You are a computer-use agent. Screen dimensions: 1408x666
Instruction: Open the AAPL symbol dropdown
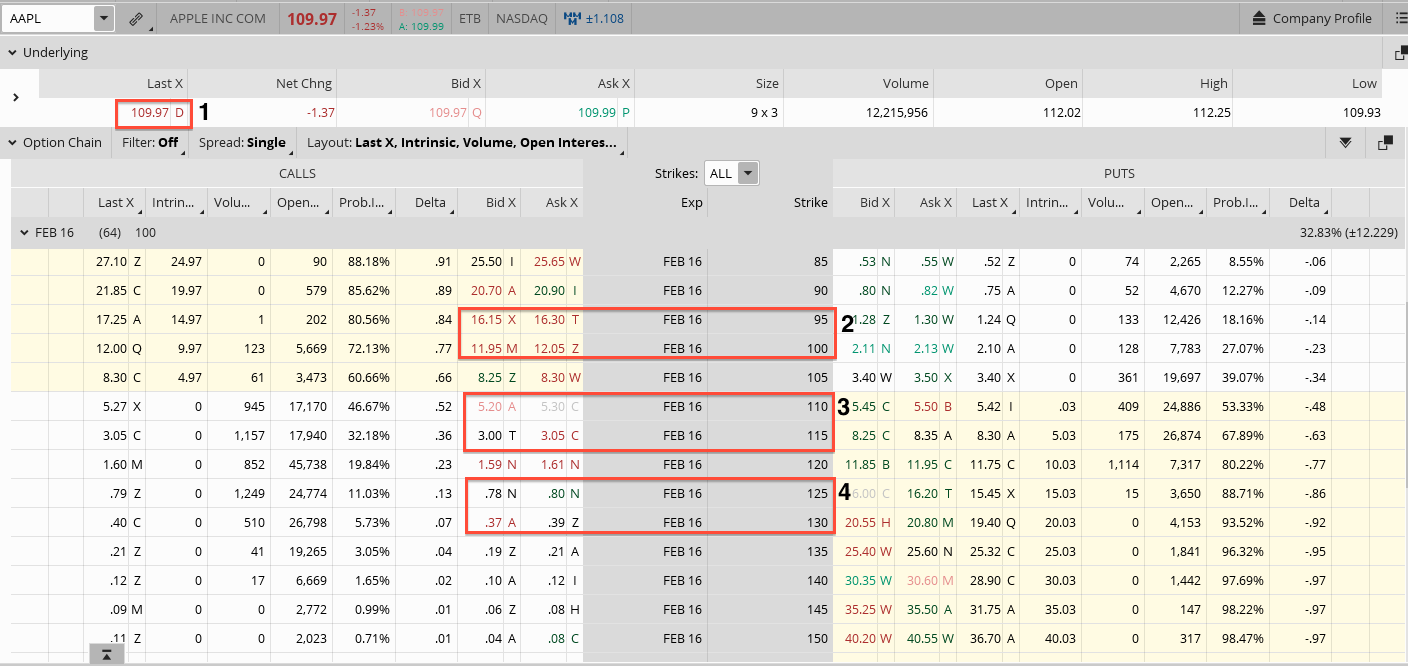pos(104,18)
